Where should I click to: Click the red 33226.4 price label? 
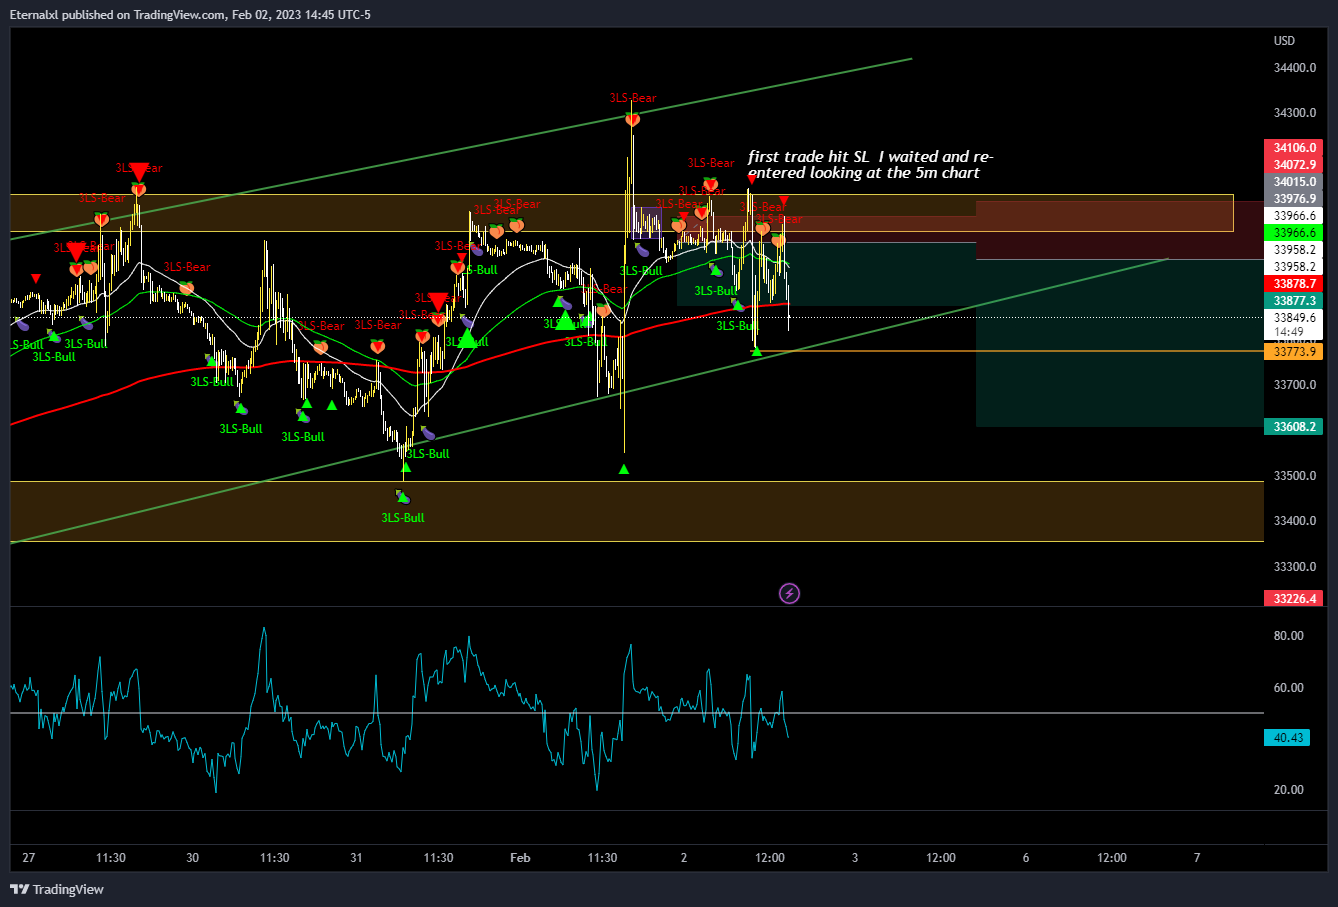pyautogui.click(x=1294, y=598)
